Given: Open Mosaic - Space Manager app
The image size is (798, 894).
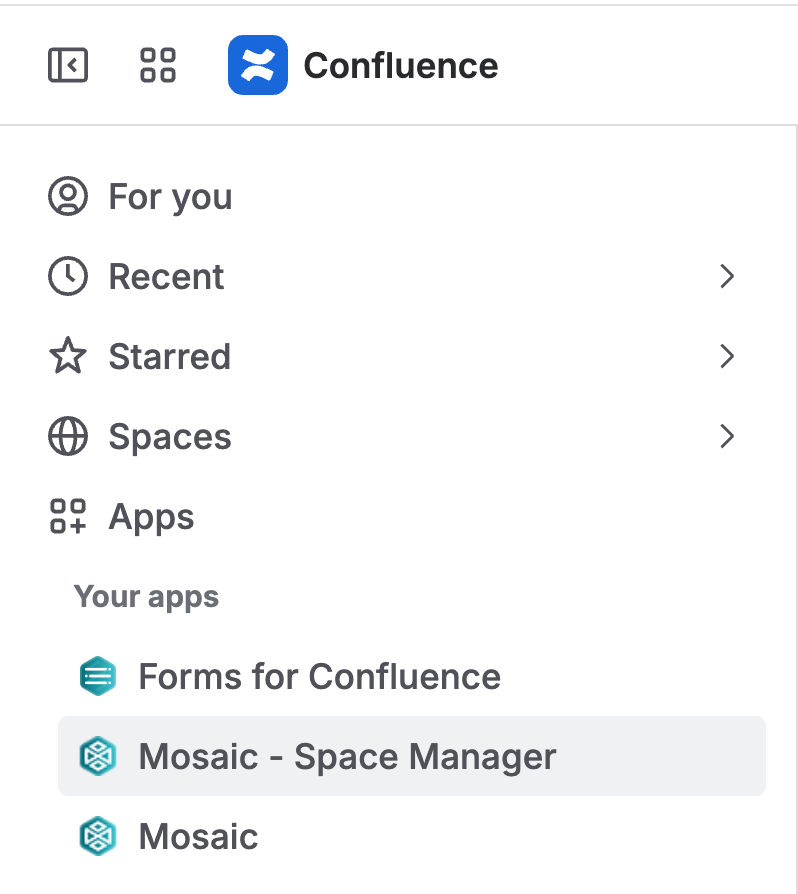Looking at the screenshot, I should pos(412,756).
